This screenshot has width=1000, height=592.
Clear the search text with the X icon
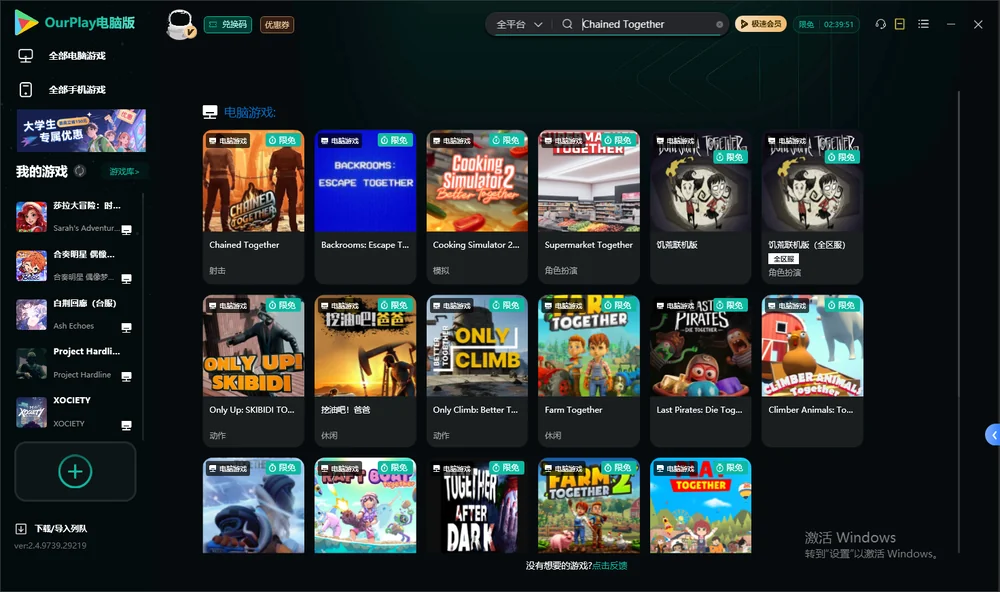click(719, 24)
